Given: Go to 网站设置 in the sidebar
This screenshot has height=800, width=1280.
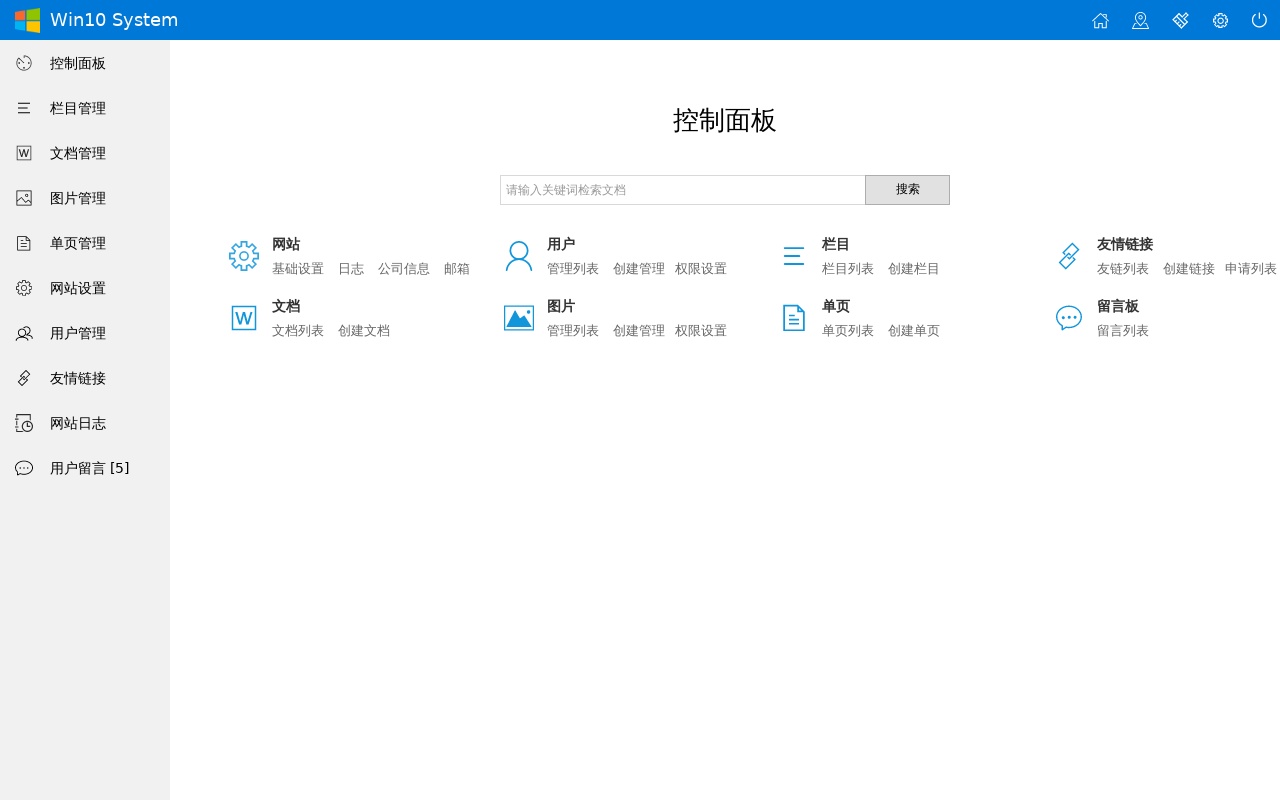Looking at the screenshot, I should coord(78,288).
